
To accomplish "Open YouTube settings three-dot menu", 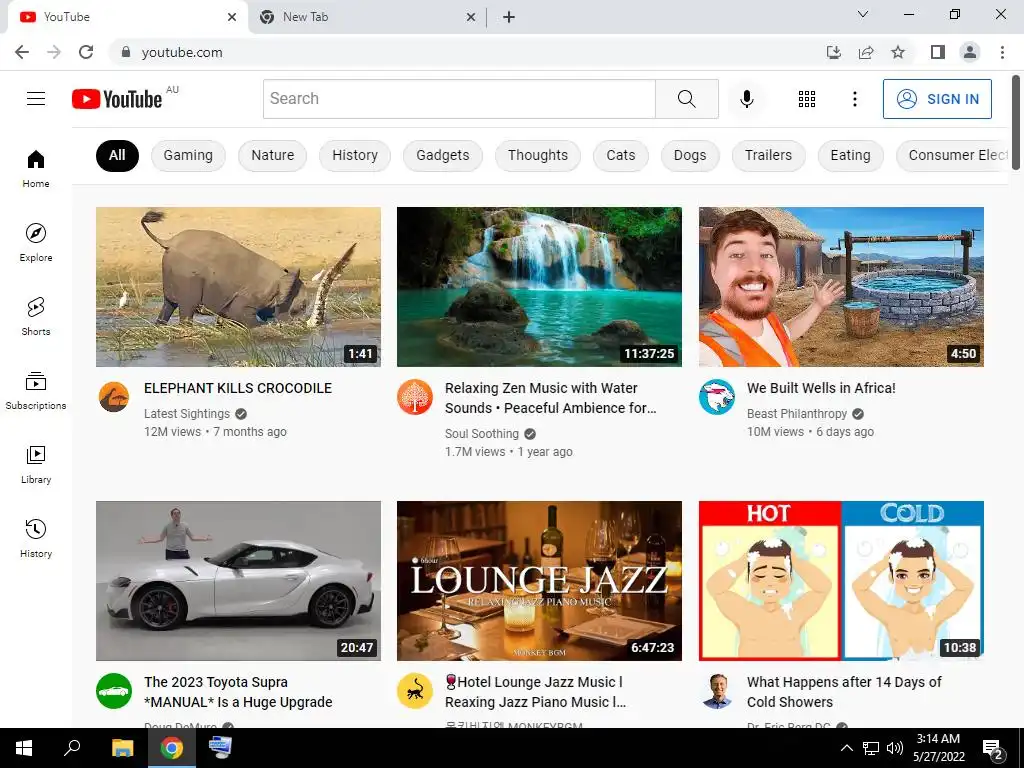I will pyautogui.click(x=854, y=99).
